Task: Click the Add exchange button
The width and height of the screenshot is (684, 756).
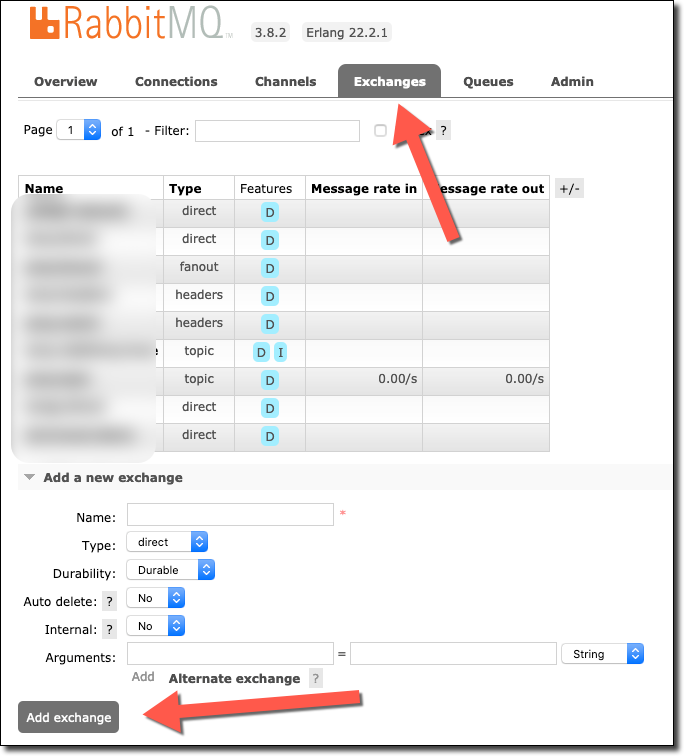Action: 68,717
